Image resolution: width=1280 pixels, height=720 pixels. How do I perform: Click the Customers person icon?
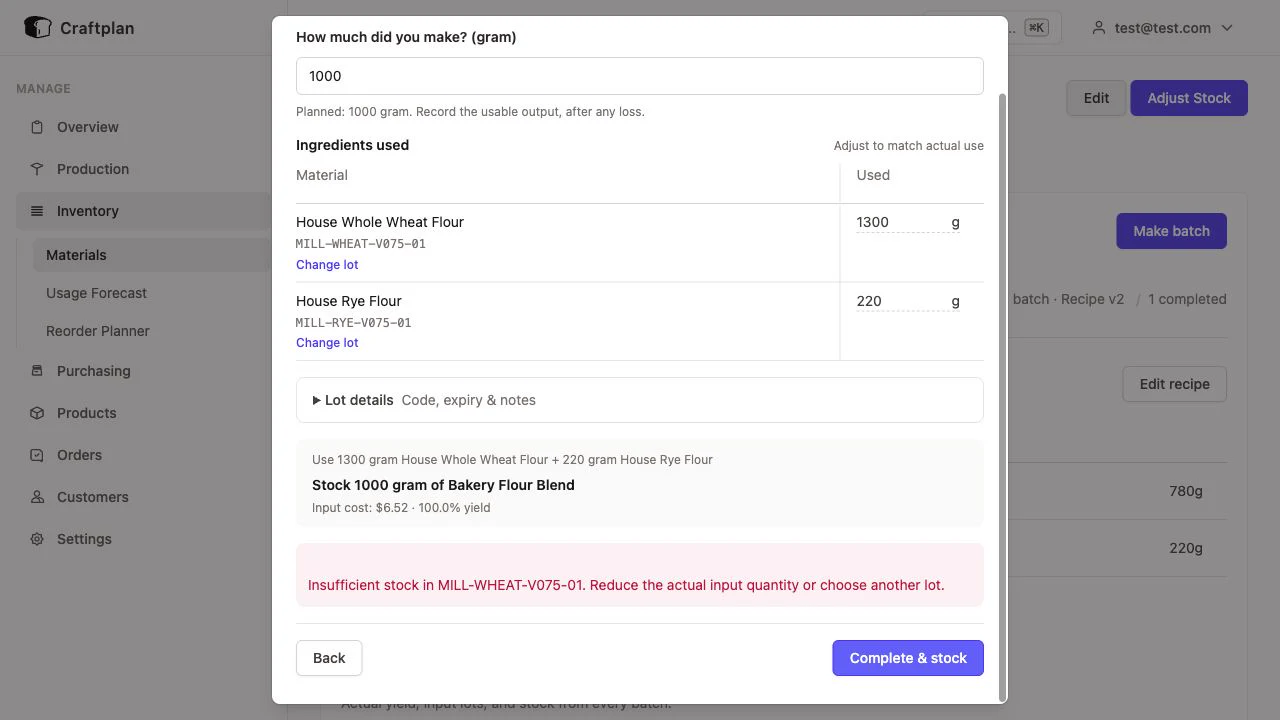click(37, 497)
